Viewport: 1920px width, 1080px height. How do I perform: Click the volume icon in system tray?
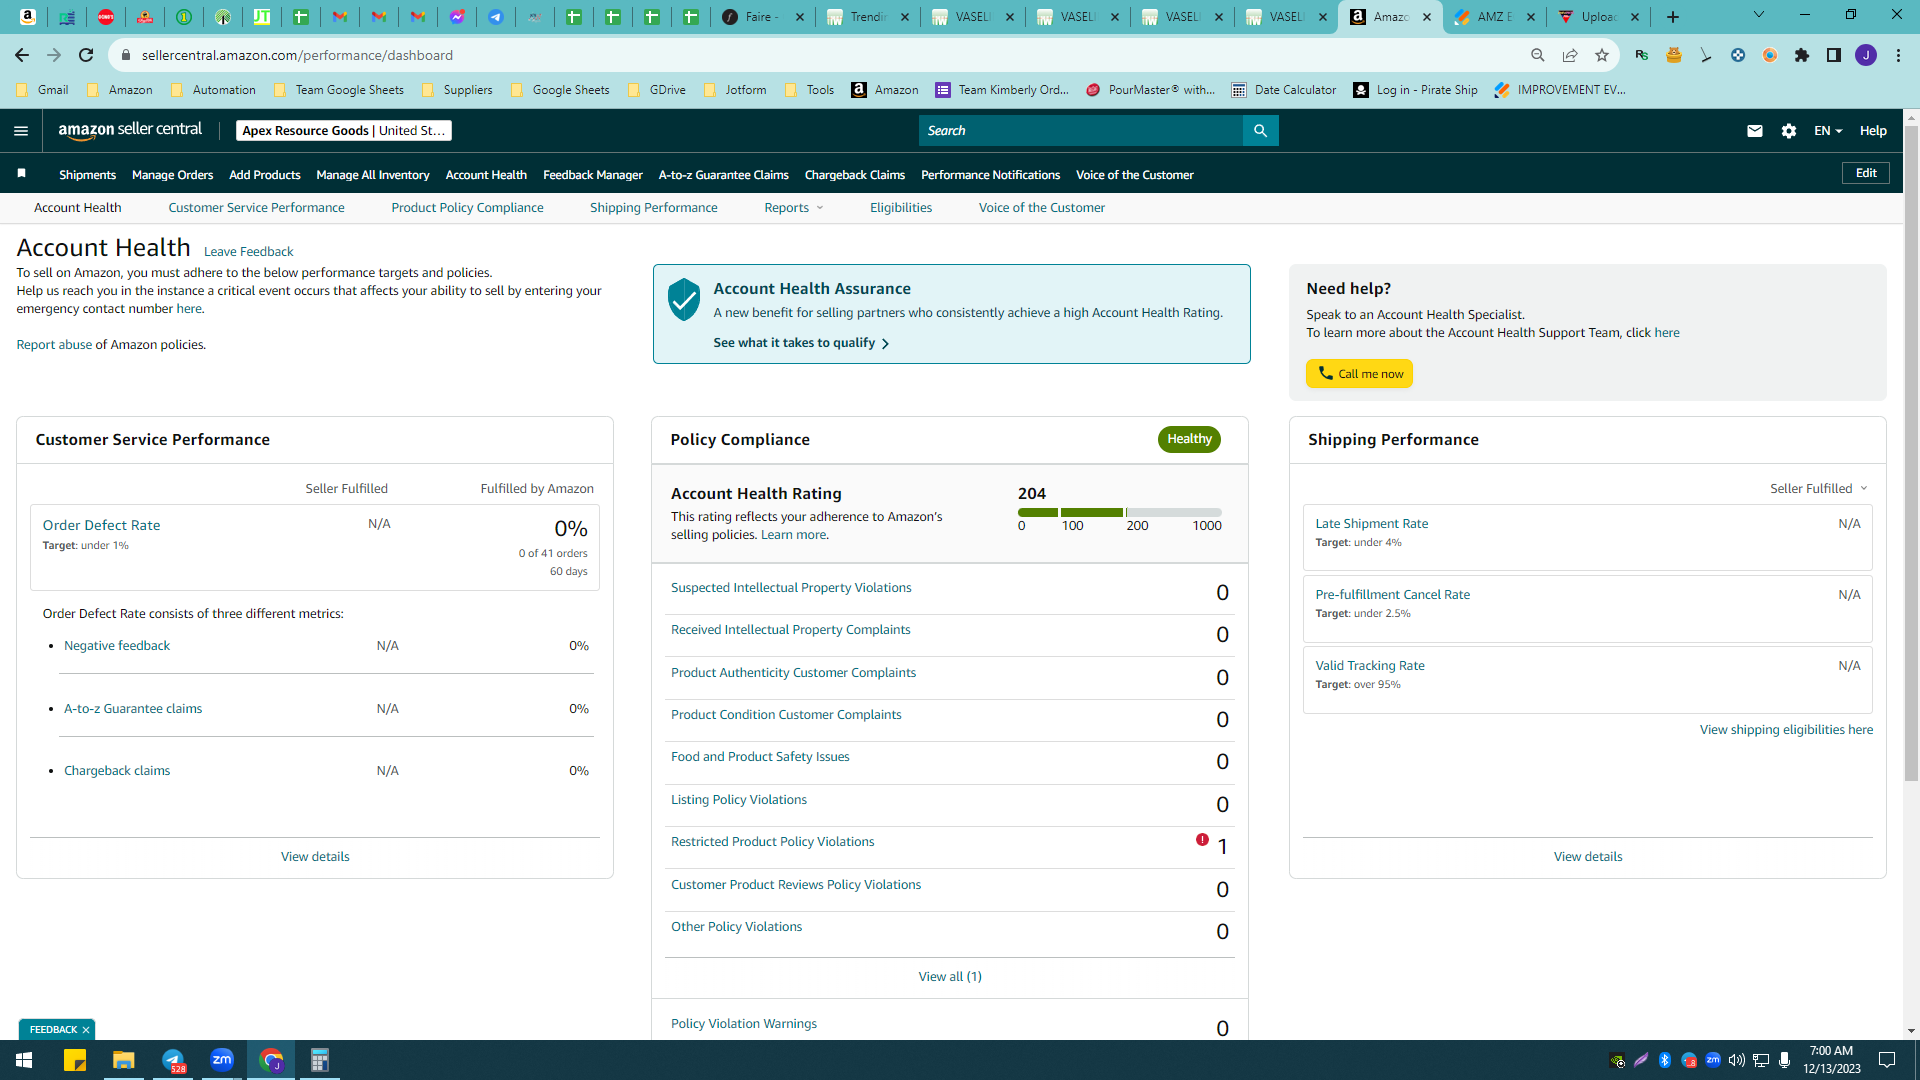(1737, 1060)
